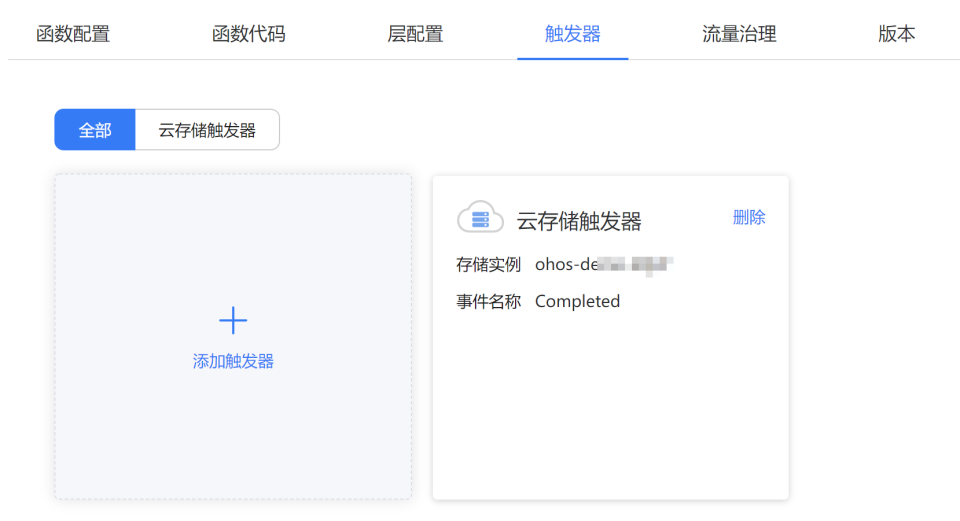Click the plus icon to add trigger
This screenshot has height=521, width=960.
click(x=233, y=320)
